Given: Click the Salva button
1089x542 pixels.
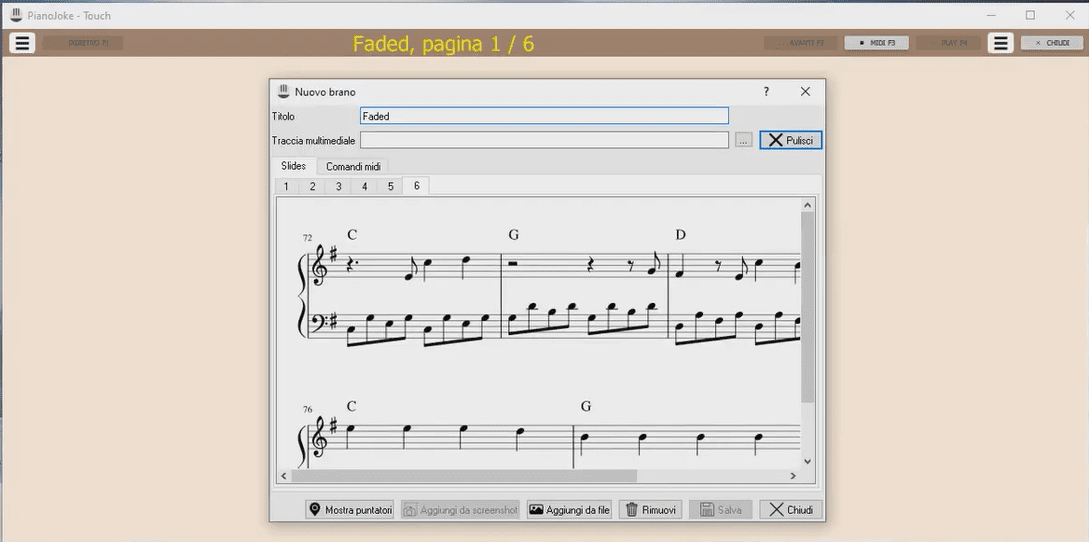Looking at the screenshot, I should 720,510.
